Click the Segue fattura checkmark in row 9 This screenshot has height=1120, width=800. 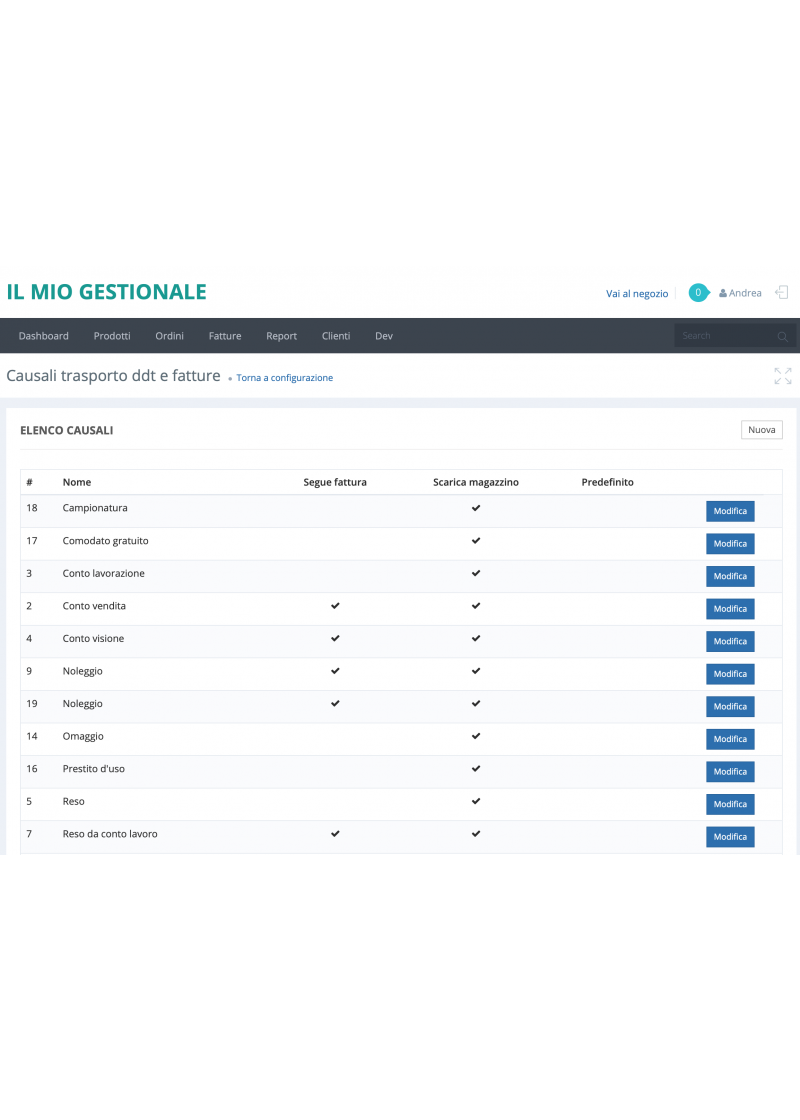(335, 671)
